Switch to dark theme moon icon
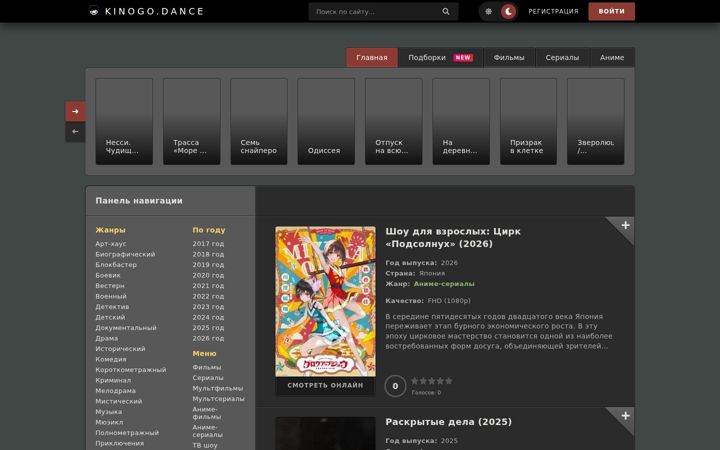This screenshot has width=720, height=450. [508, 11]
